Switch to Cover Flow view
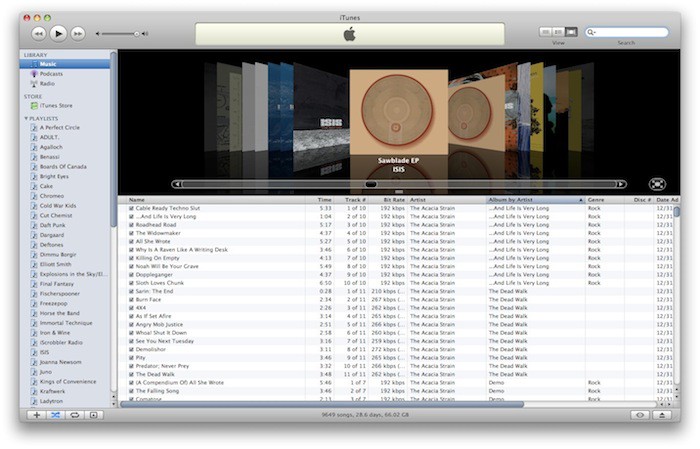700x449 pixels. (571, 32)
